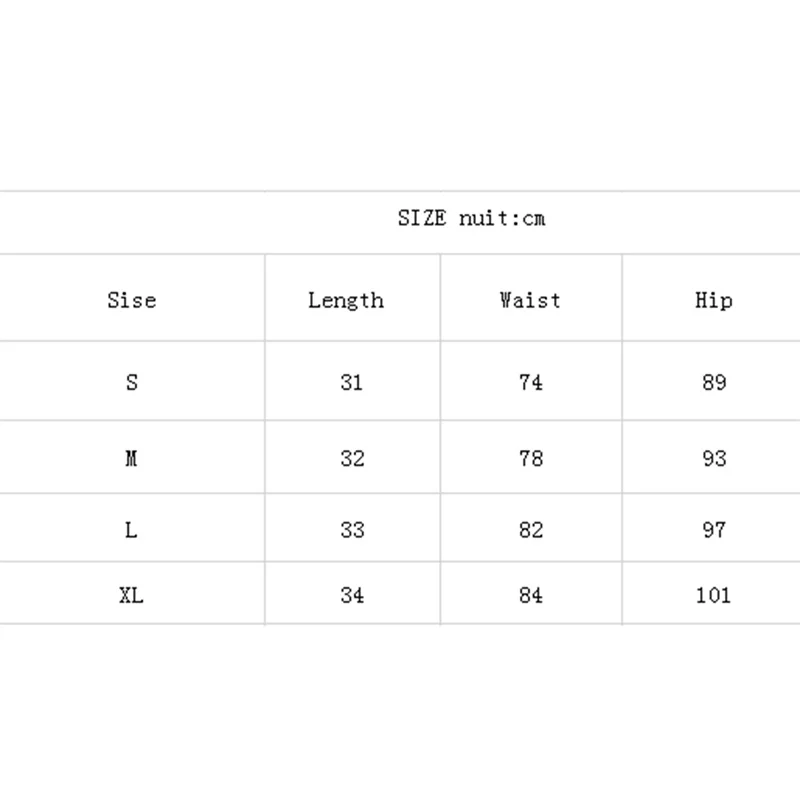Select the size L row label

[x=132, y=530]
